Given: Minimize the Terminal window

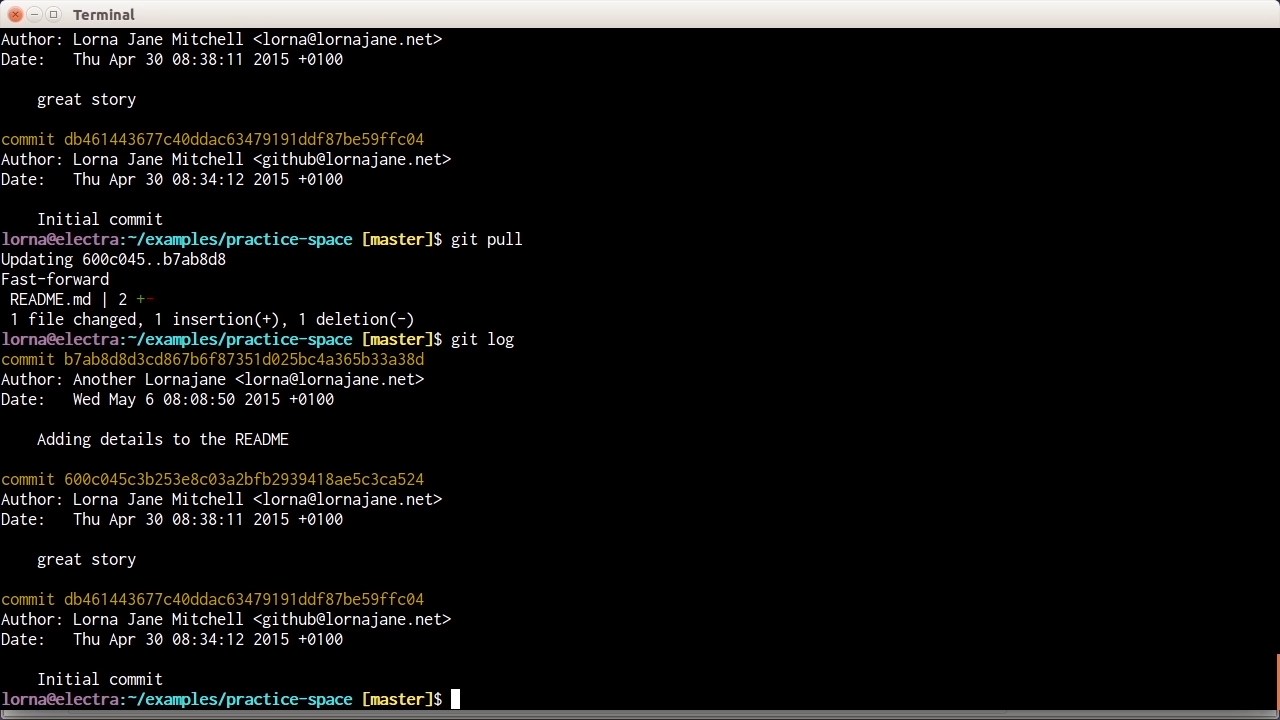Looking at the screenshot, I should click(34, 14).
